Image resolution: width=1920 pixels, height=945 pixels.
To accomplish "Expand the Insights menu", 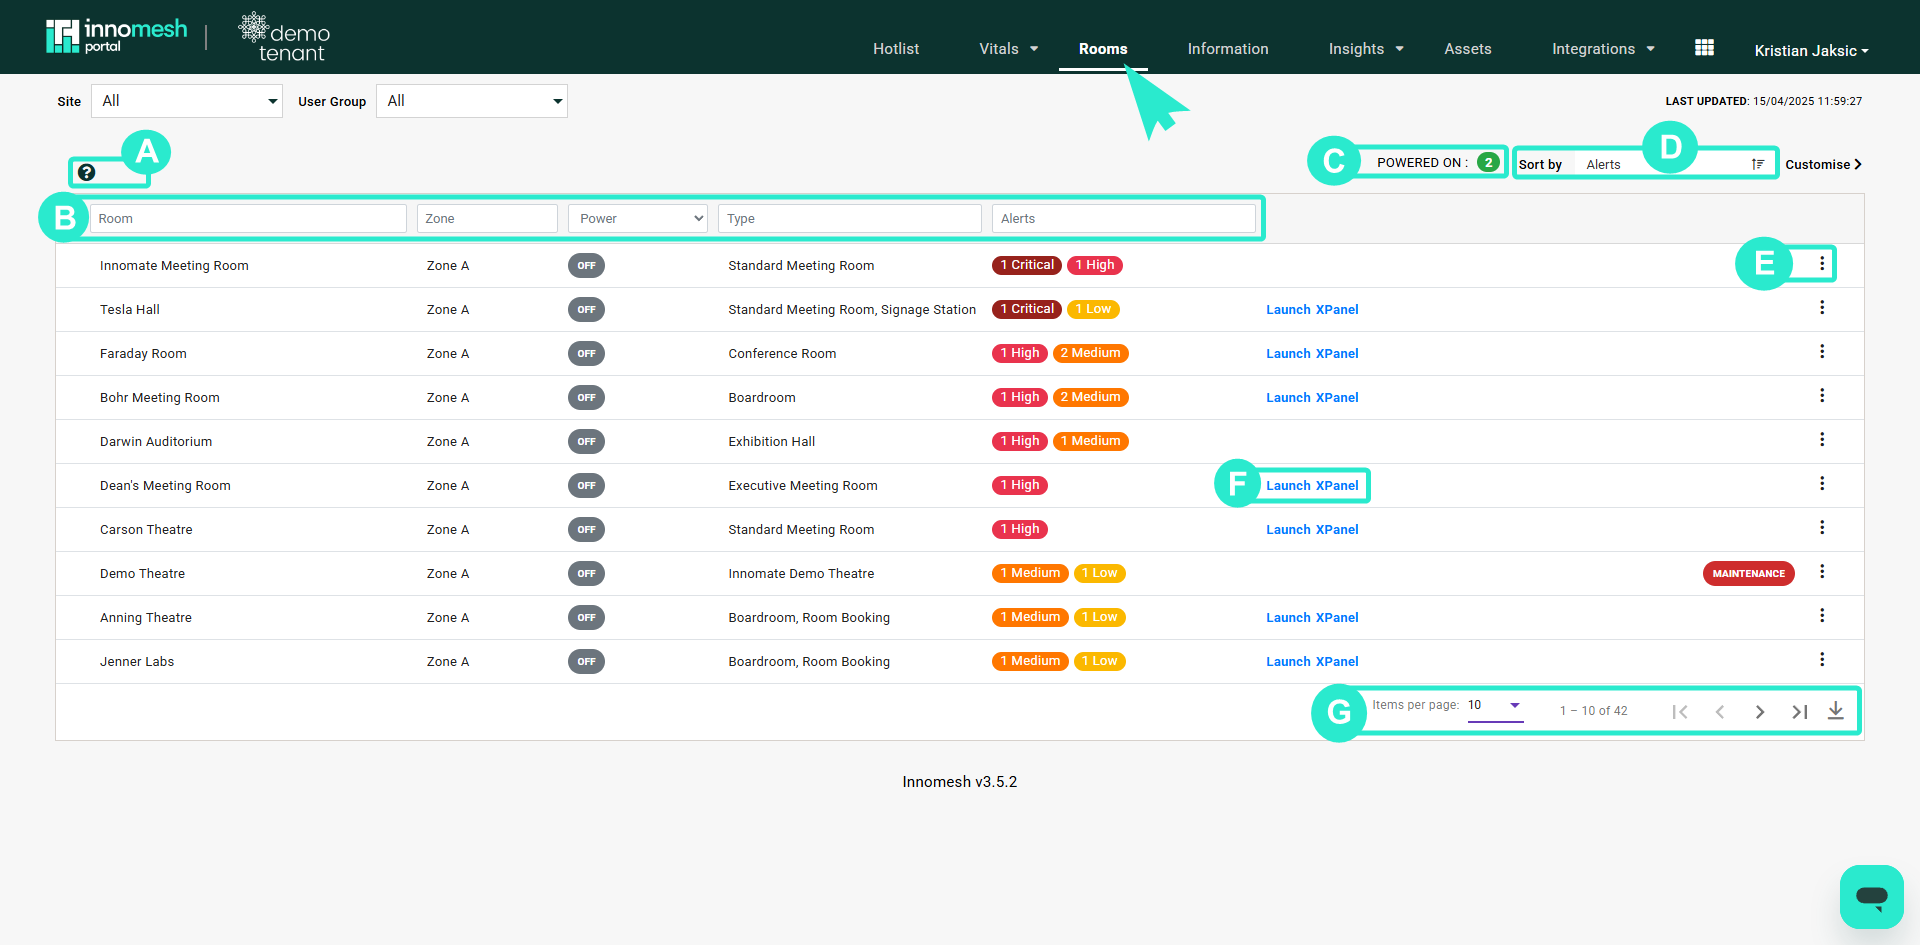I will (x=1366, y=49).
